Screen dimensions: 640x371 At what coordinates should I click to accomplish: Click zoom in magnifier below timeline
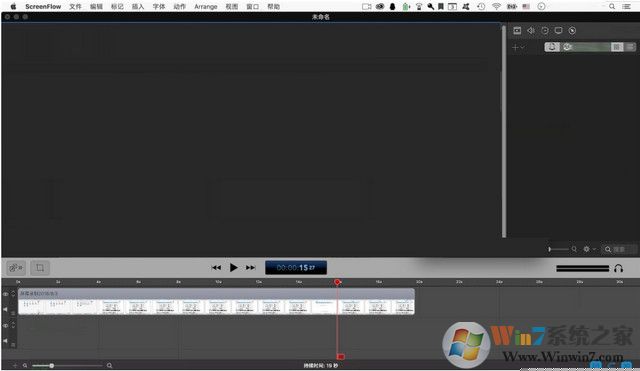click(x=109, y=366)
